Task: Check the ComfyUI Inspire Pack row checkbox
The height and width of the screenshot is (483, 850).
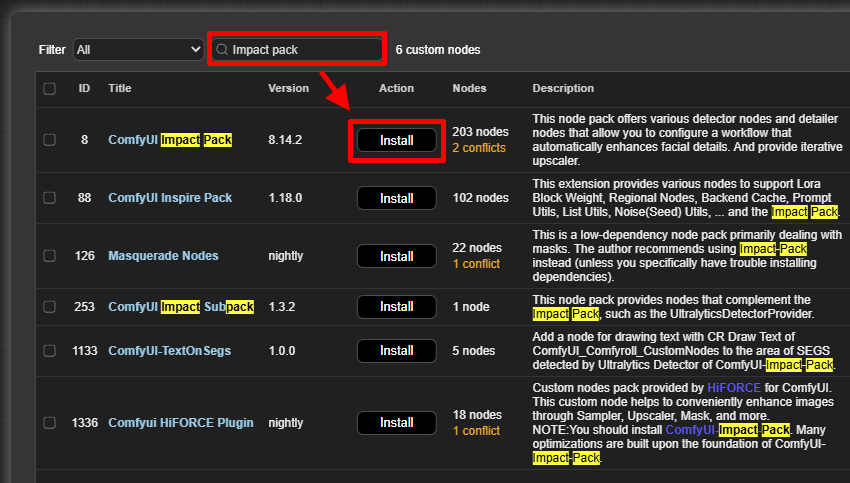Action: click(x=49, y=198)
